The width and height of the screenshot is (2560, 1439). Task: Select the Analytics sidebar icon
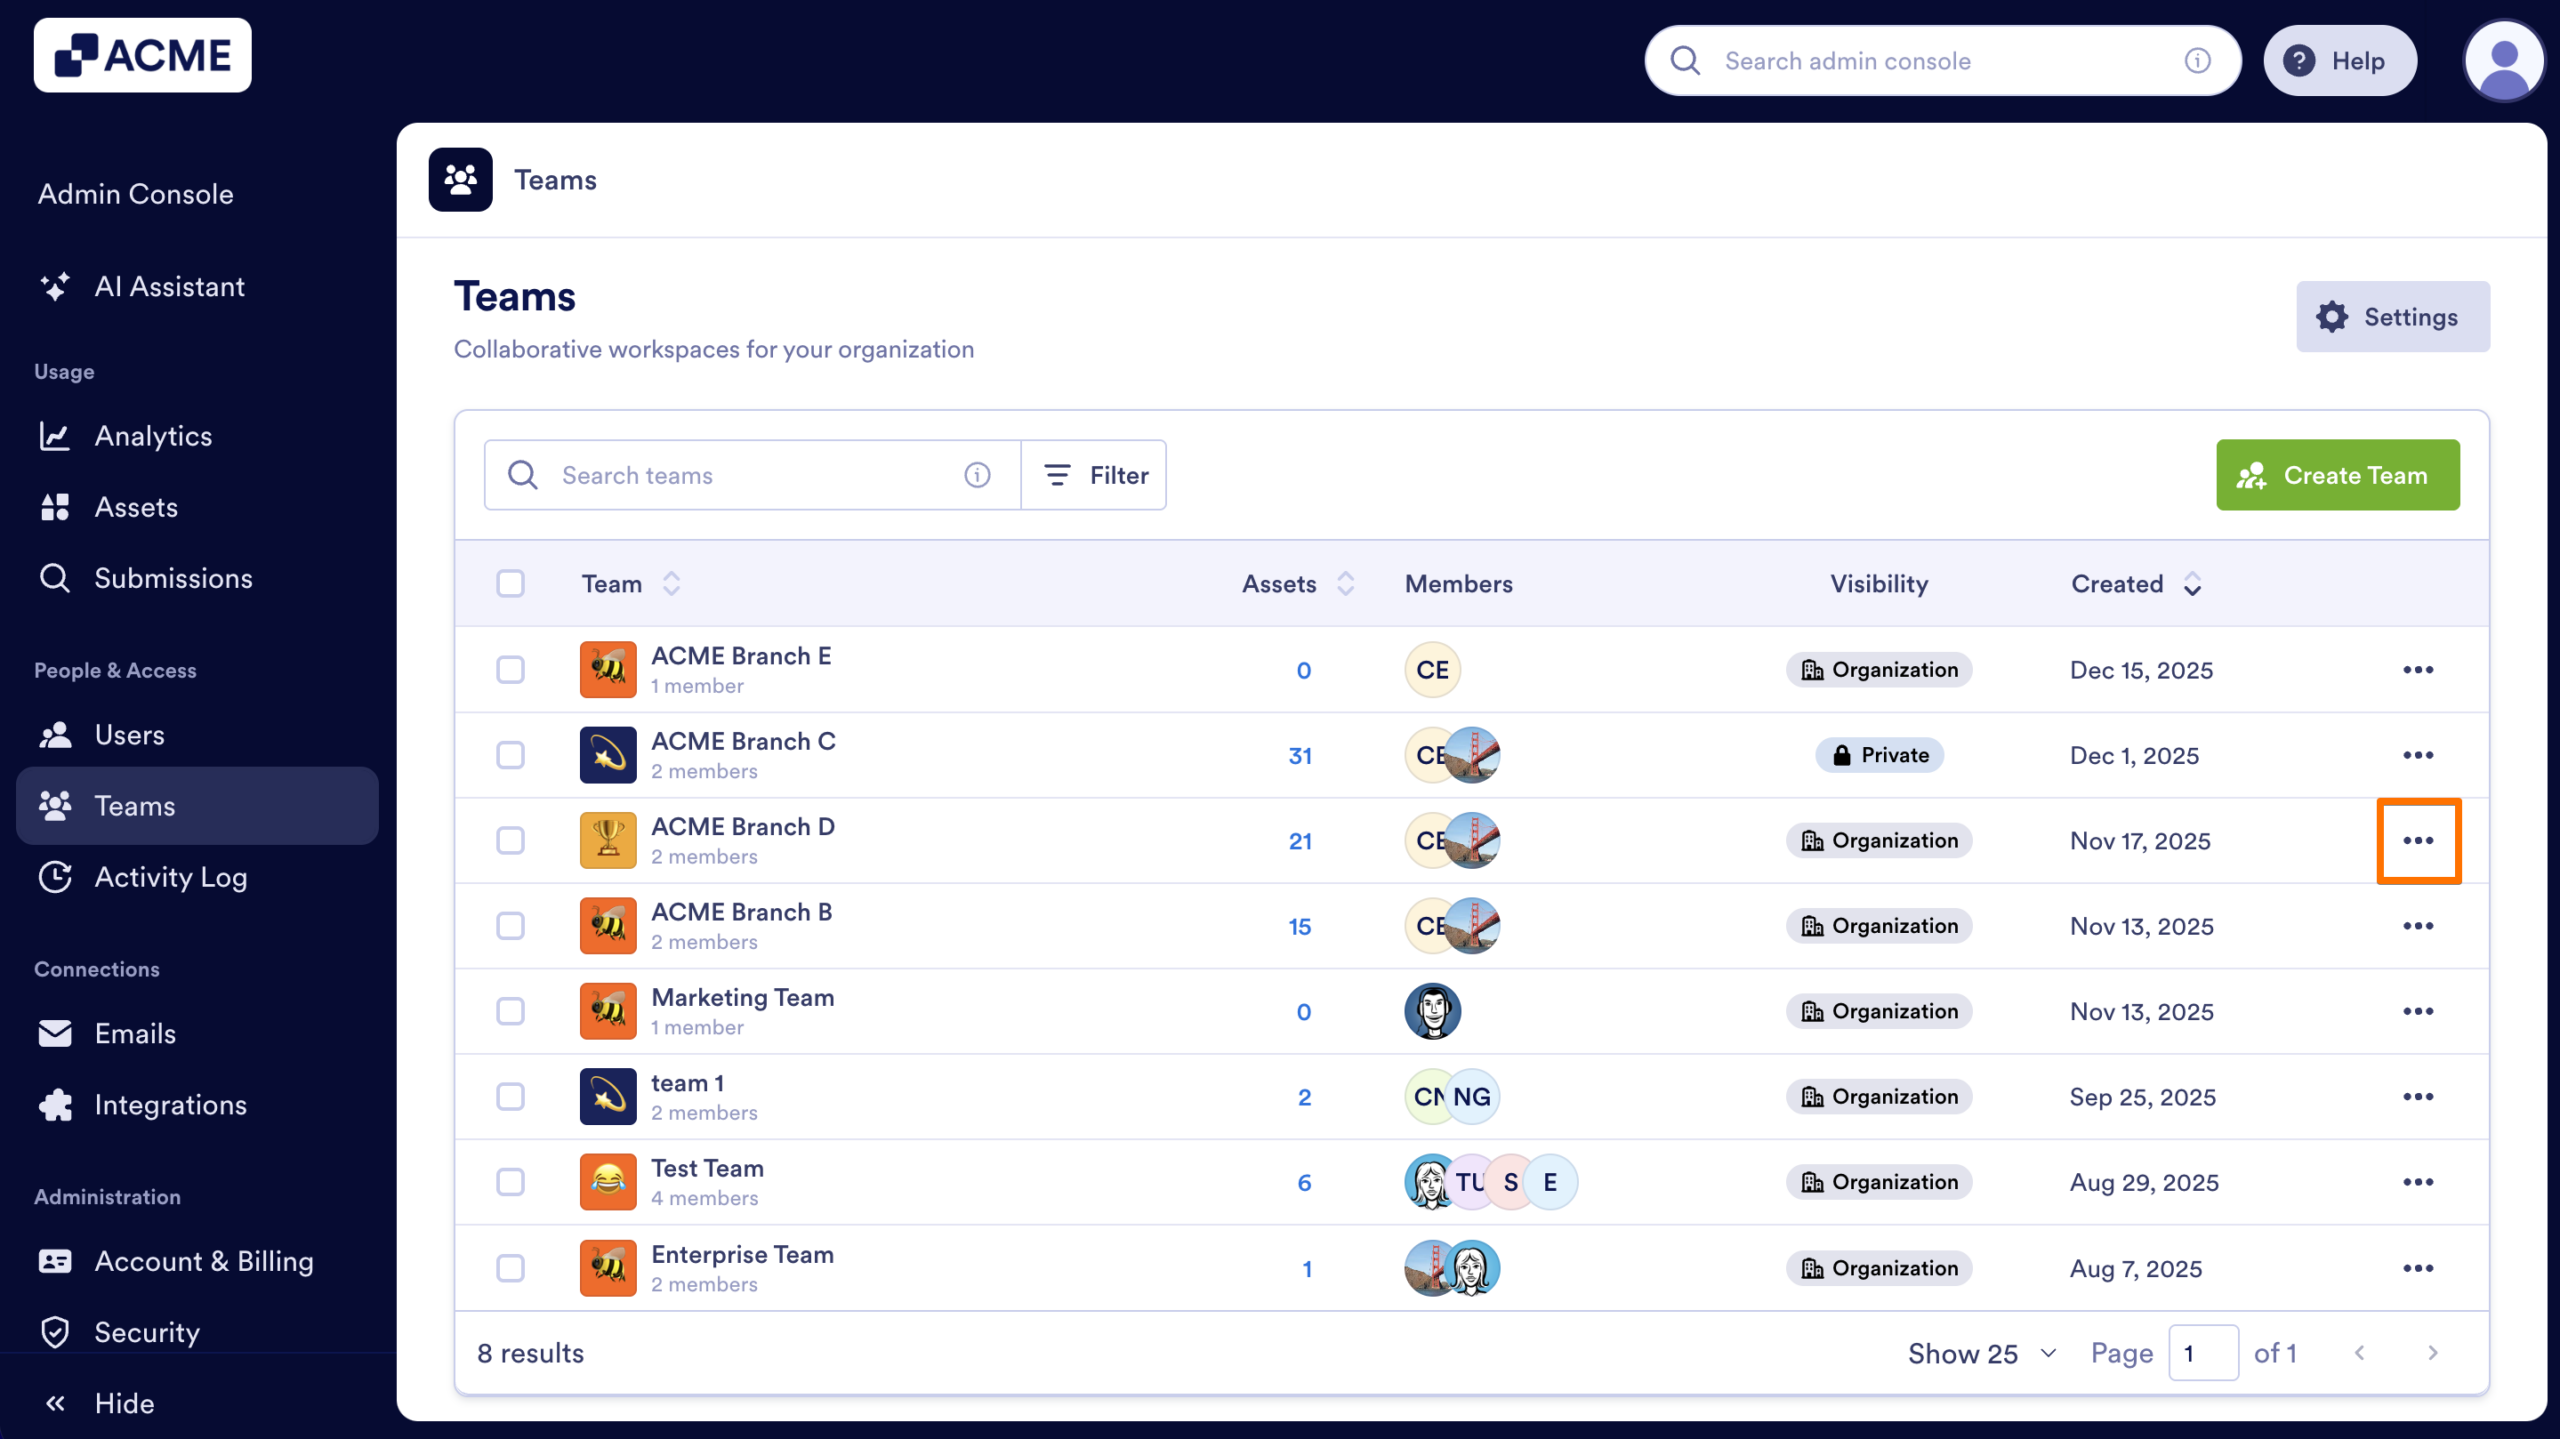pyautogui.click(x=56, y=436)
